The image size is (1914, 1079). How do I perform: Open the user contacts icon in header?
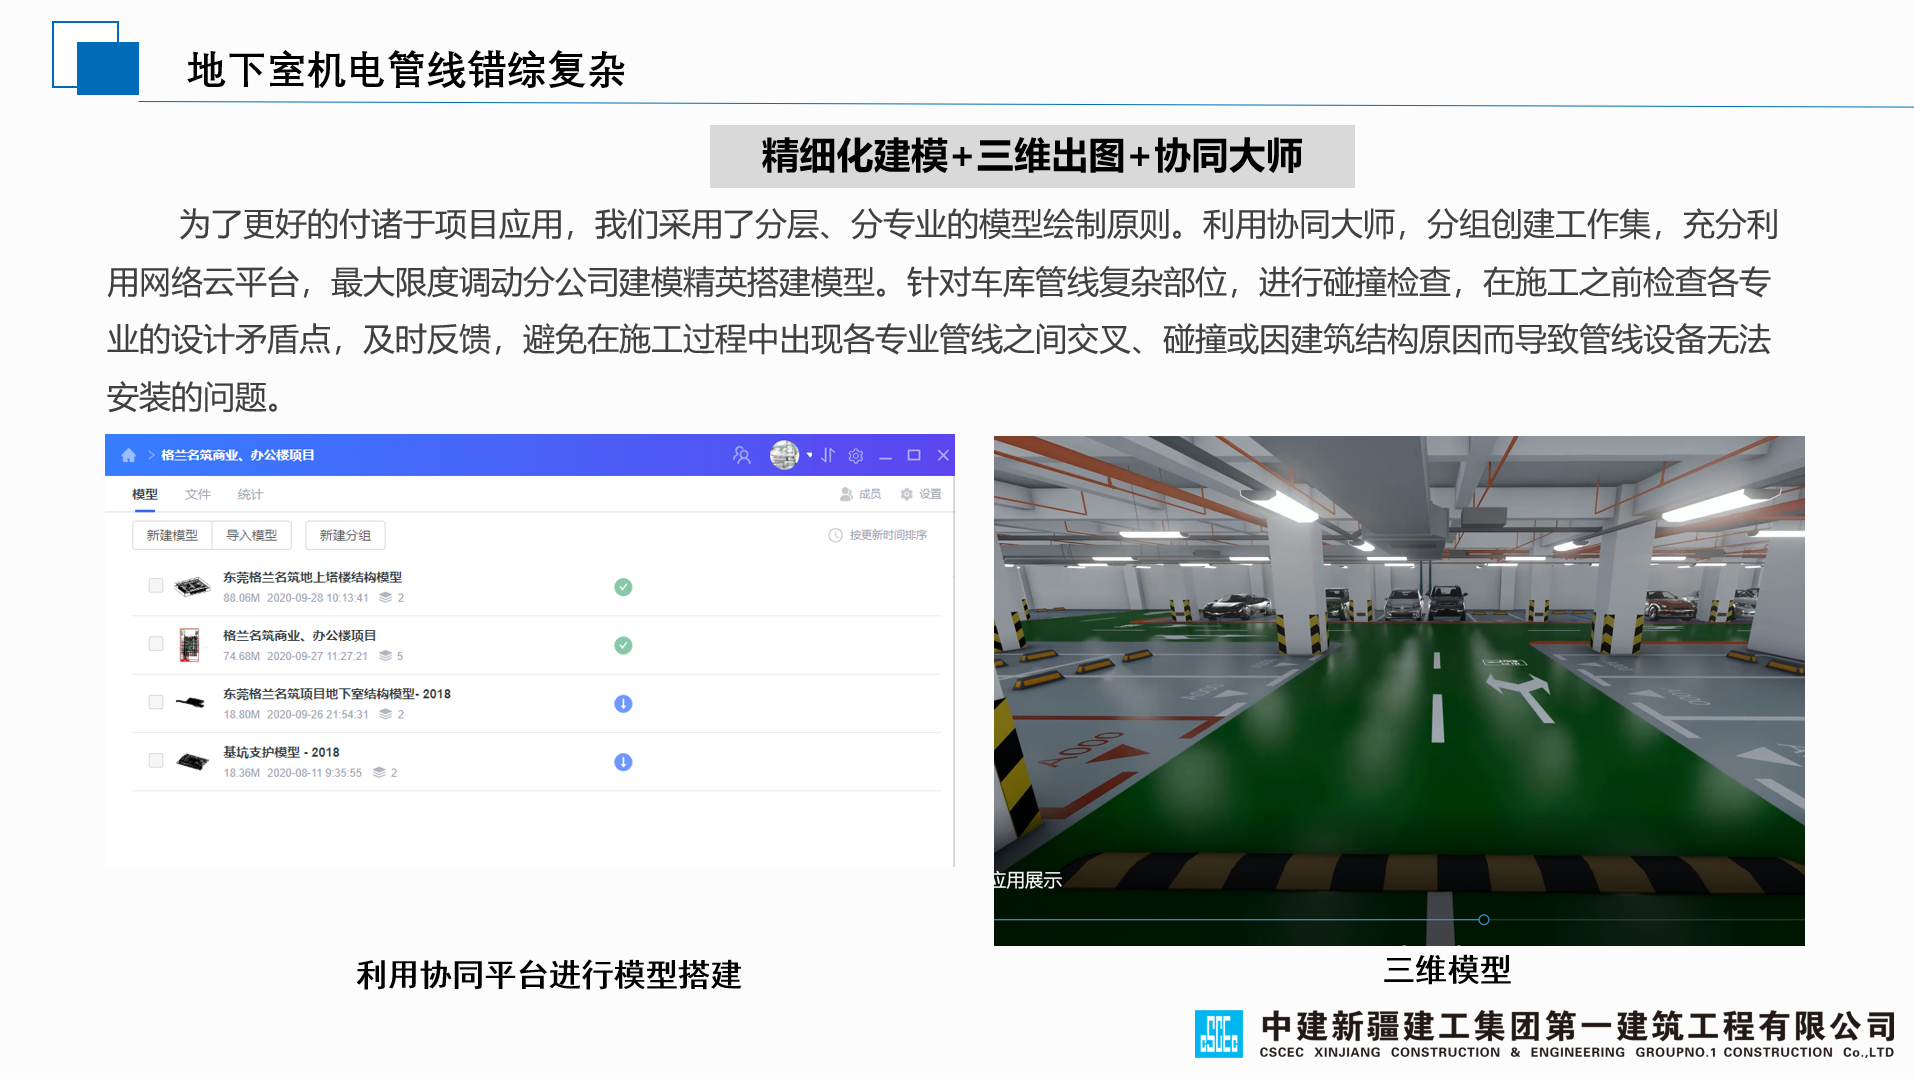[741, 455]
